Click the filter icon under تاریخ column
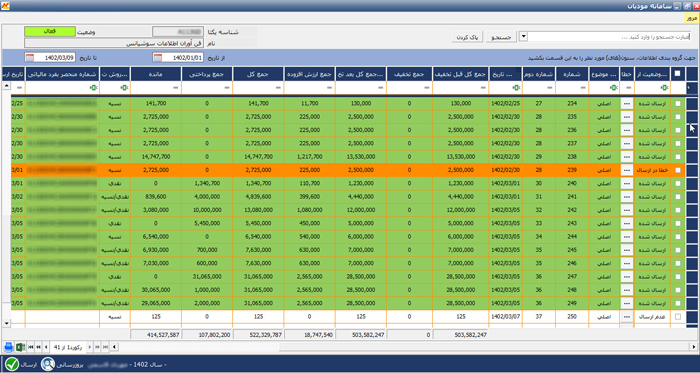Image resolution: width=700 pixels, height=373 pixels. 517,88
